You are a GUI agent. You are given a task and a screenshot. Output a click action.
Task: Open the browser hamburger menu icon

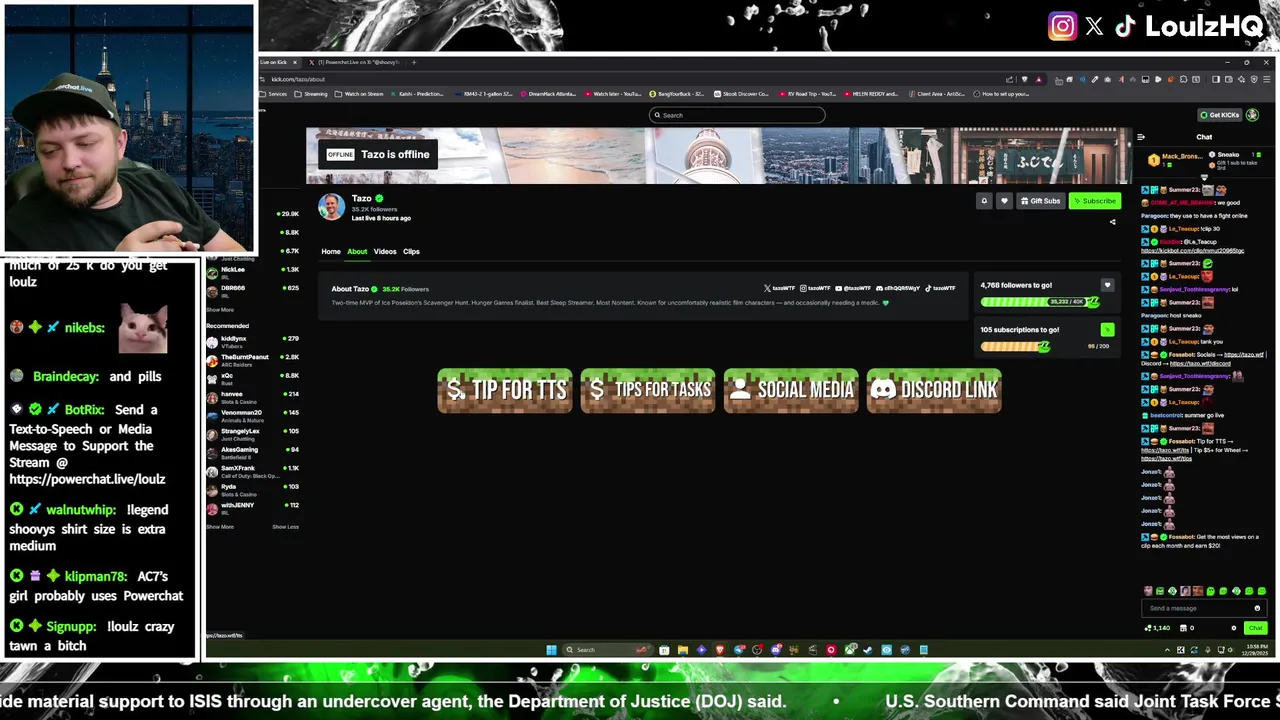pos(1266,80)
